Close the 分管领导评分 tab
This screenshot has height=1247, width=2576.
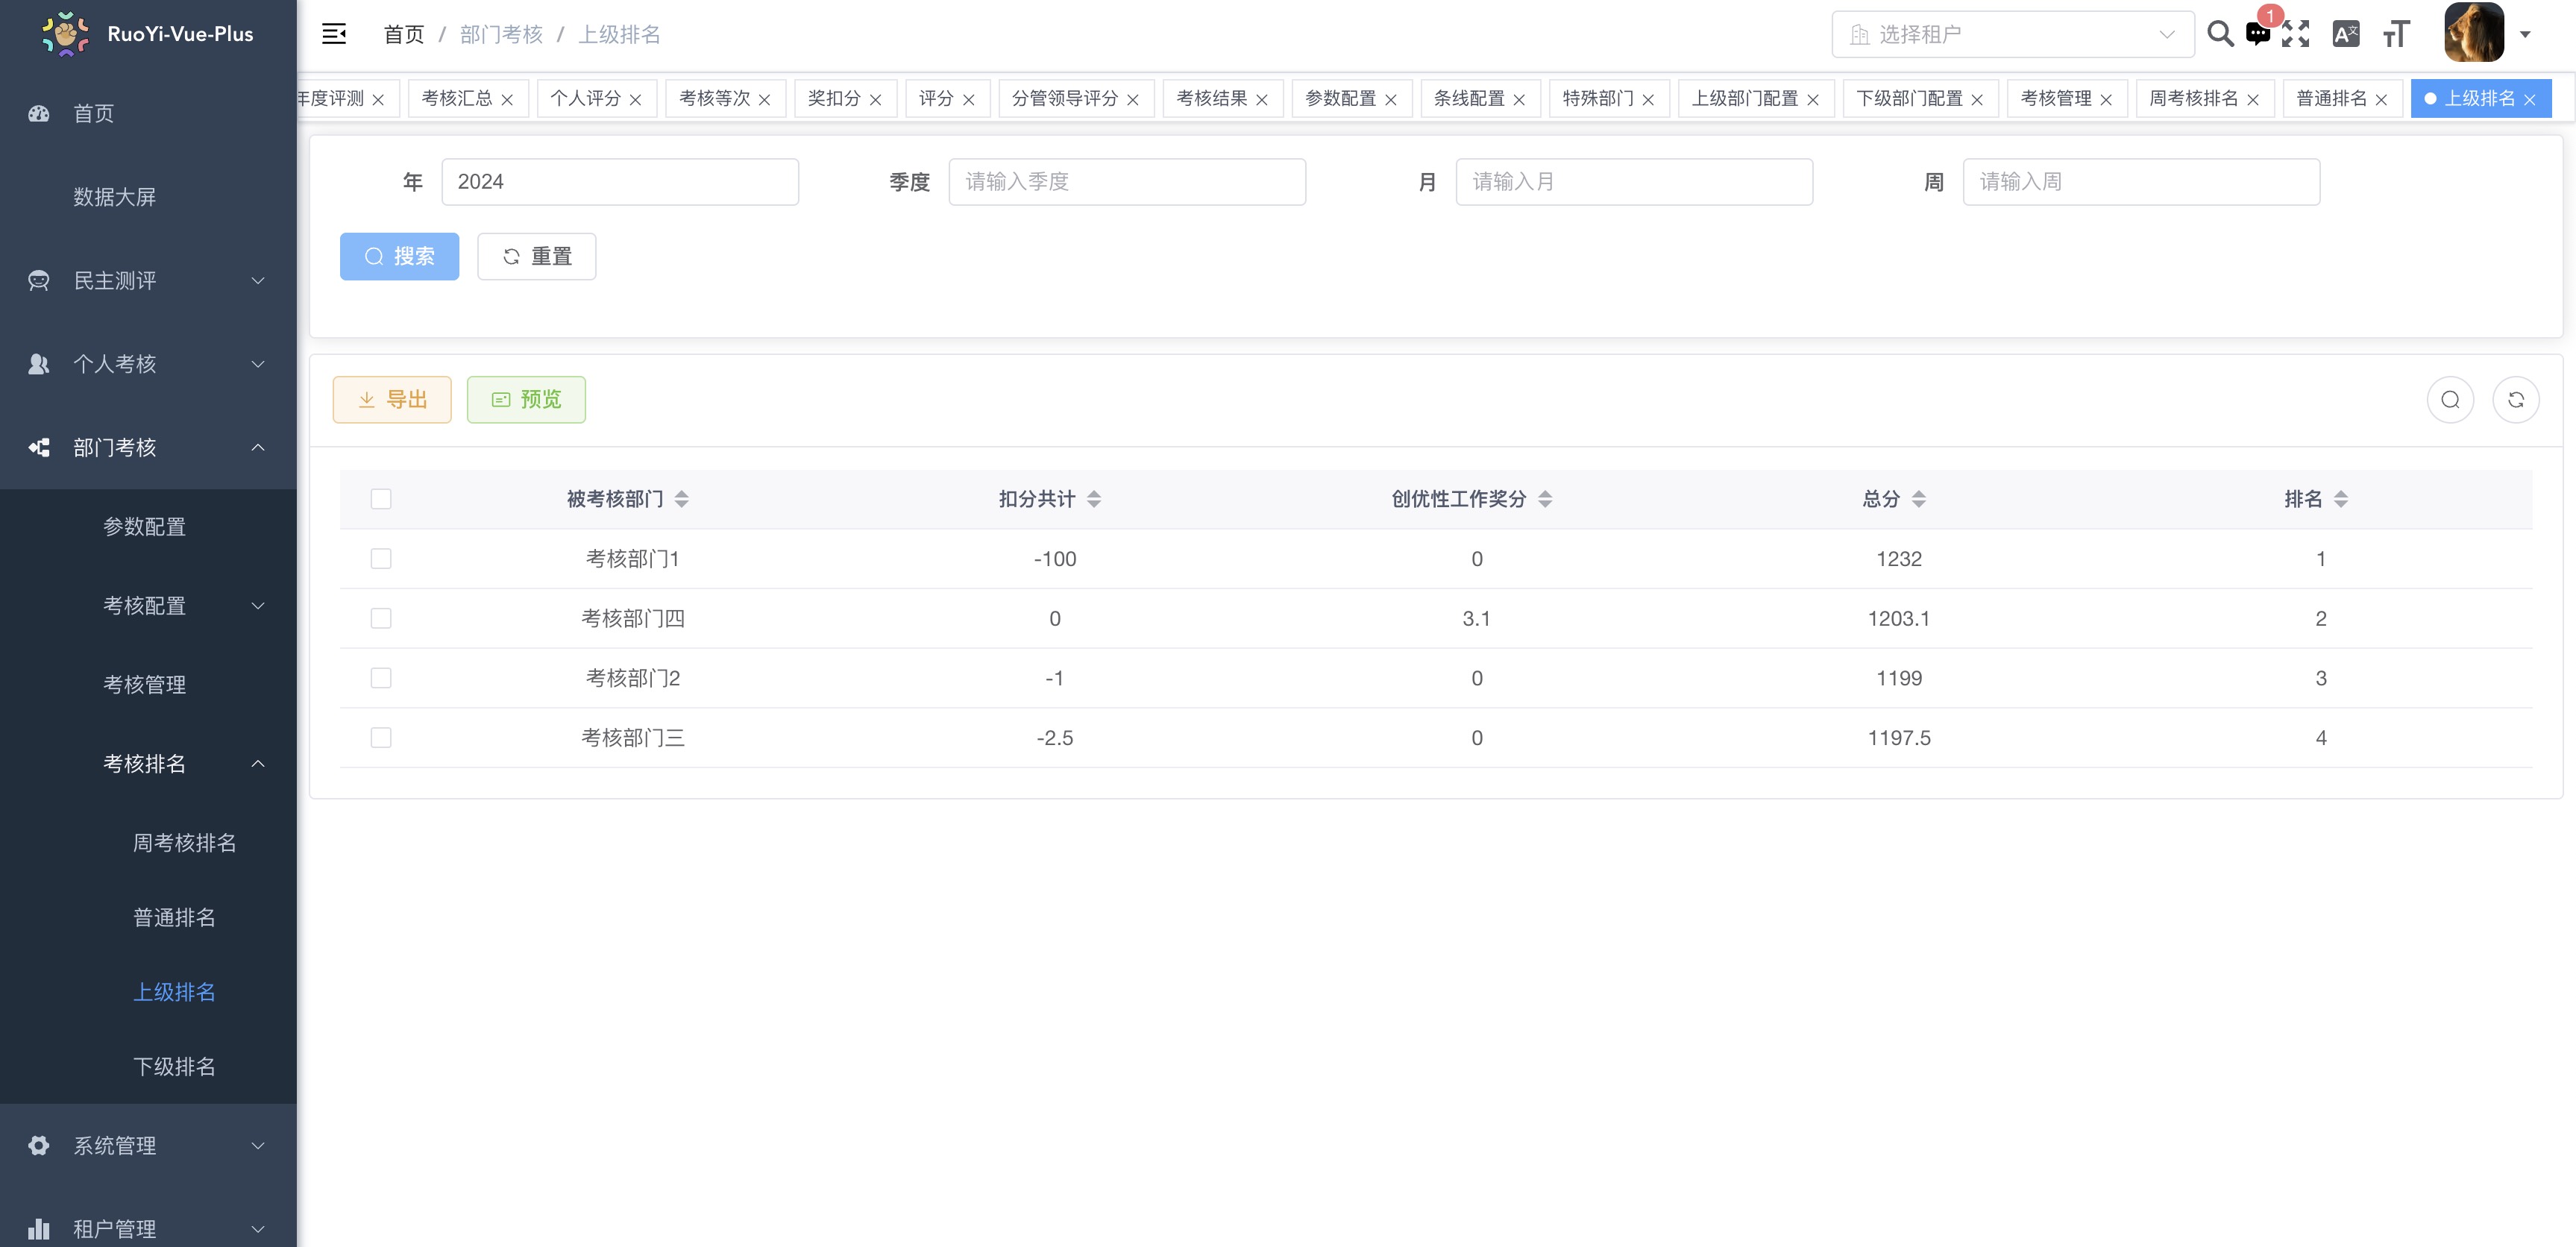tap(1133, 99)
